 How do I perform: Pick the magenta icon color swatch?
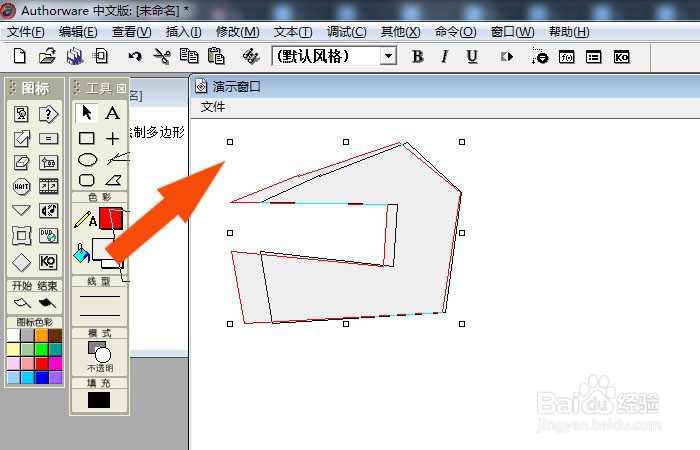[x=55, y=363]
